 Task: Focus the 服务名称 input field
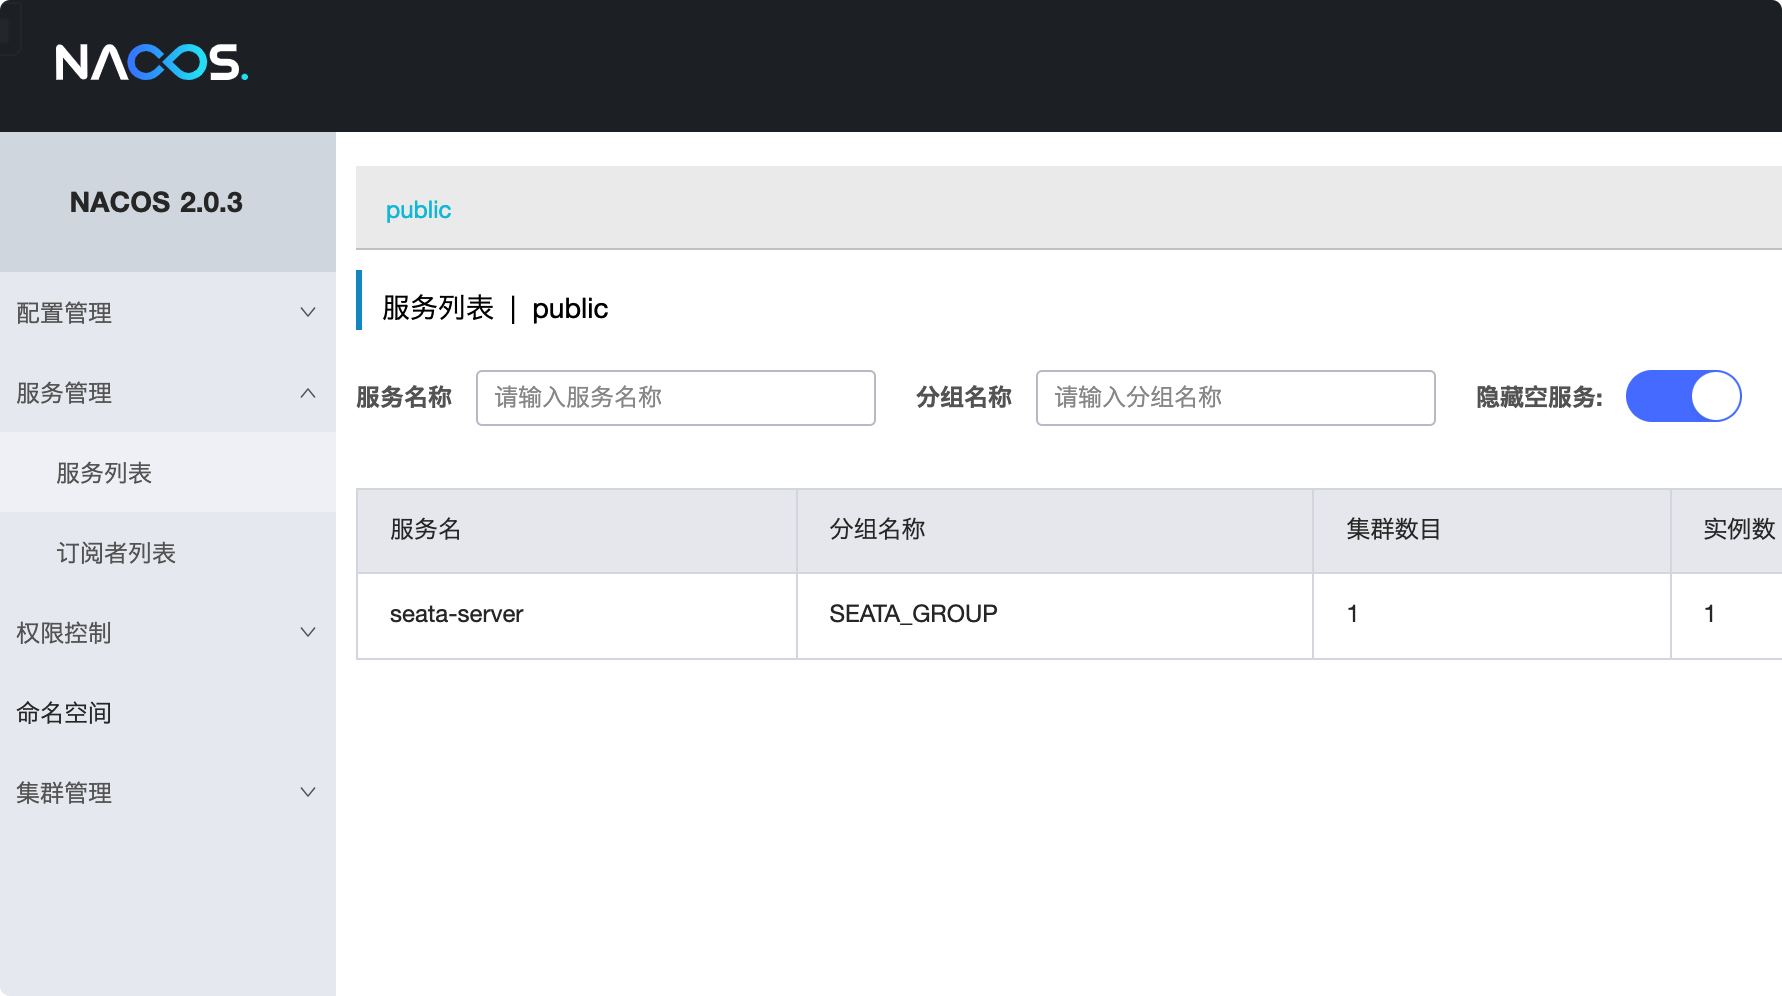coord(676,398)
